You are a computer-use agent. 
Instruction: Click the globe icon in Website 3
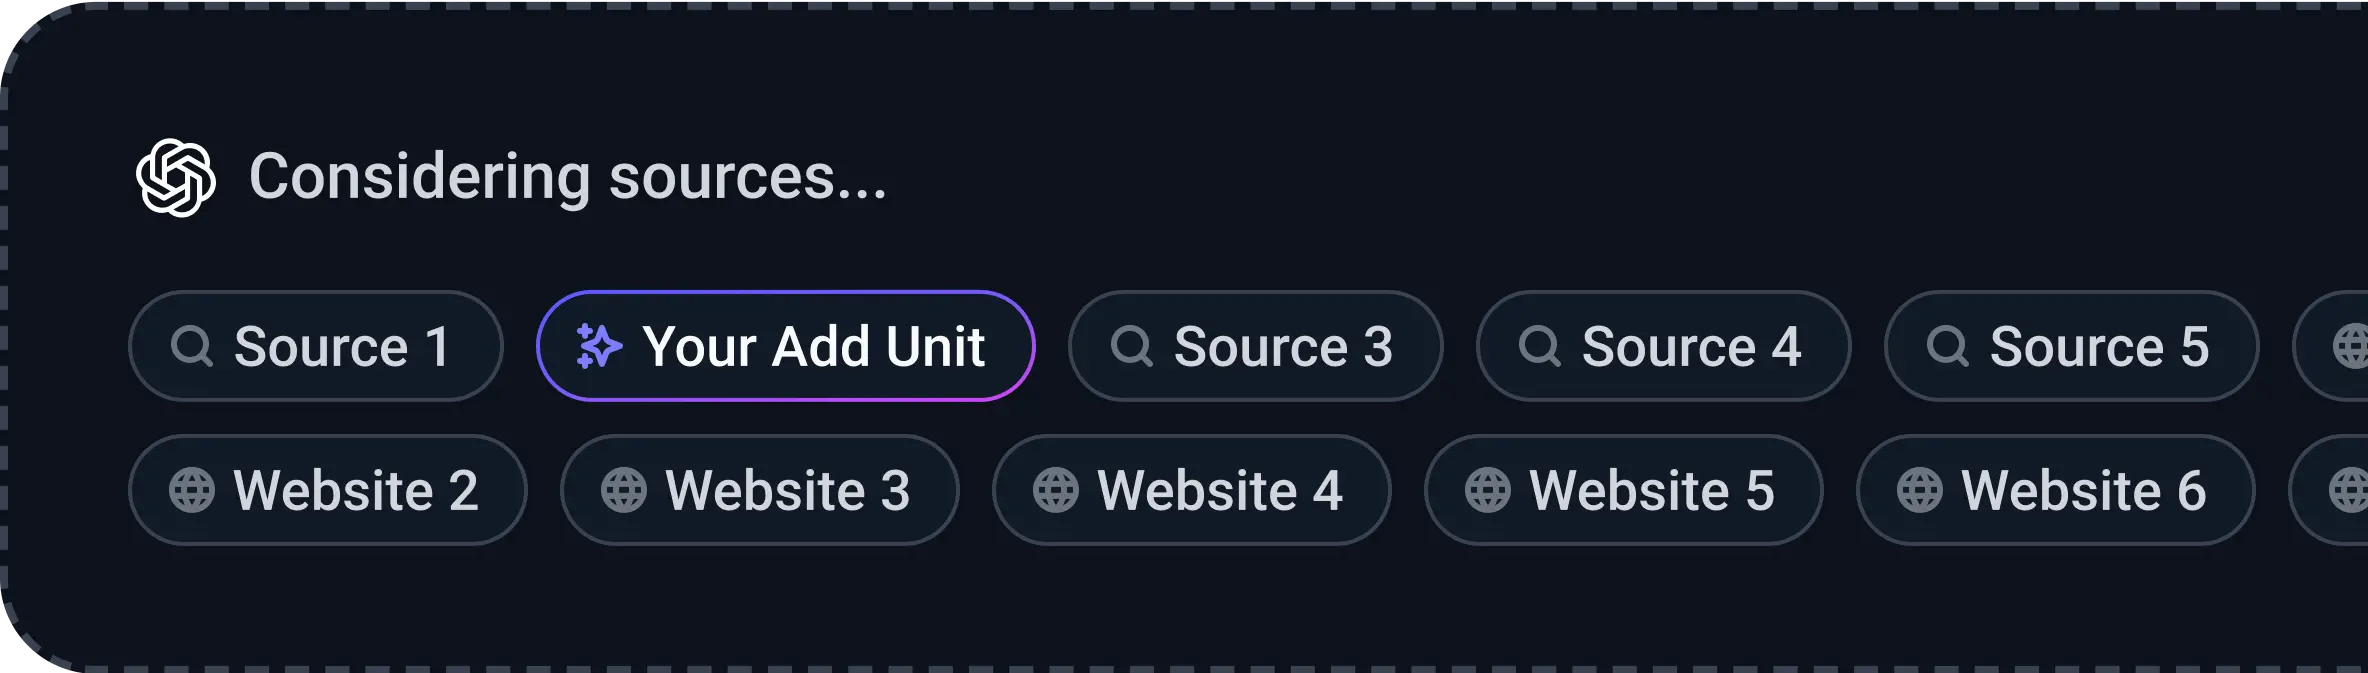623,491
